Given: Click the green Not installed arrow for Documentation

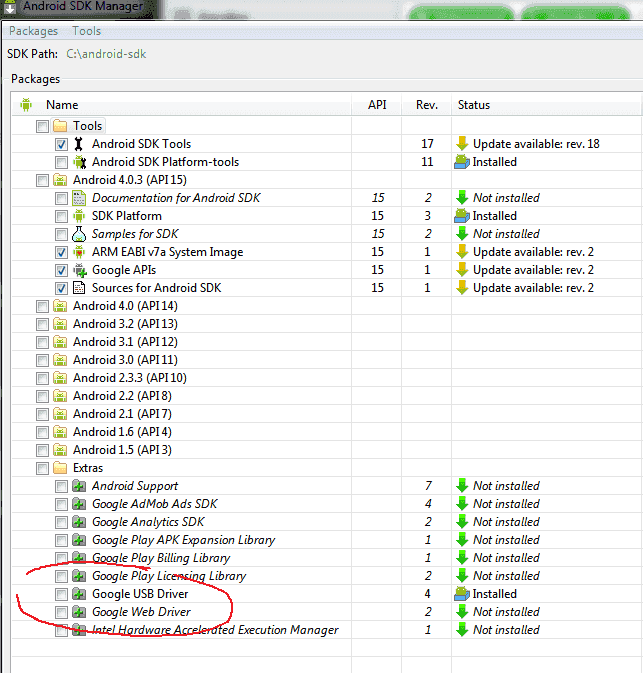Looking at the screenshot, I should (x=462, y=198).
